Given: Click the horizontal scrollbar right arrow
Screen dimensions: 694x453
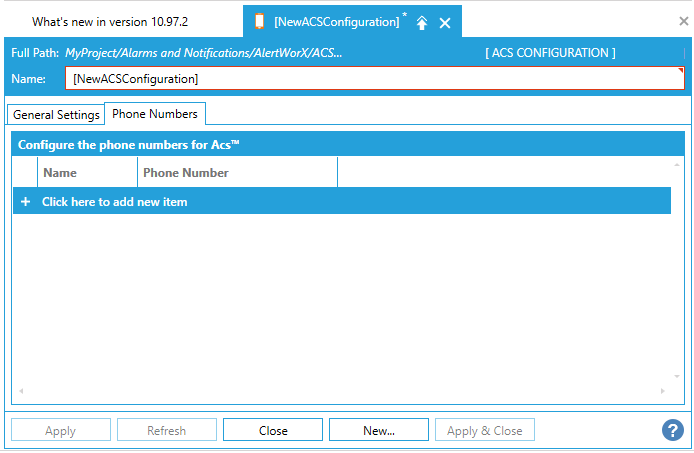Looking at the screenshot, I should pos(662,391).
